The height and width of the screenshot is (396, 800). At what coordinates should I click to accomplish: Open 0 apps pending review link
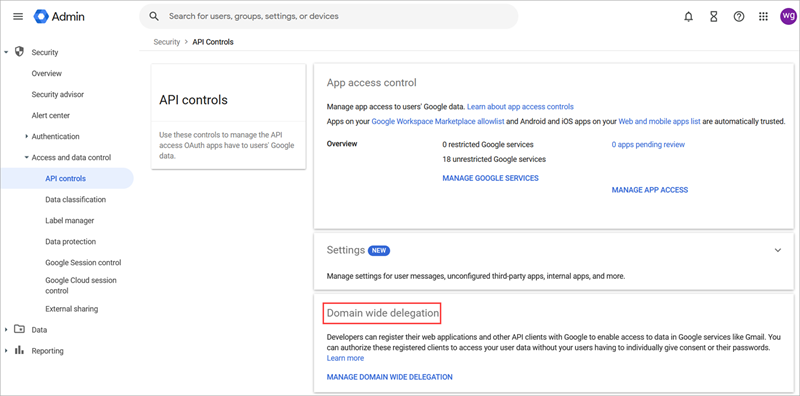[x=648, y=144]
